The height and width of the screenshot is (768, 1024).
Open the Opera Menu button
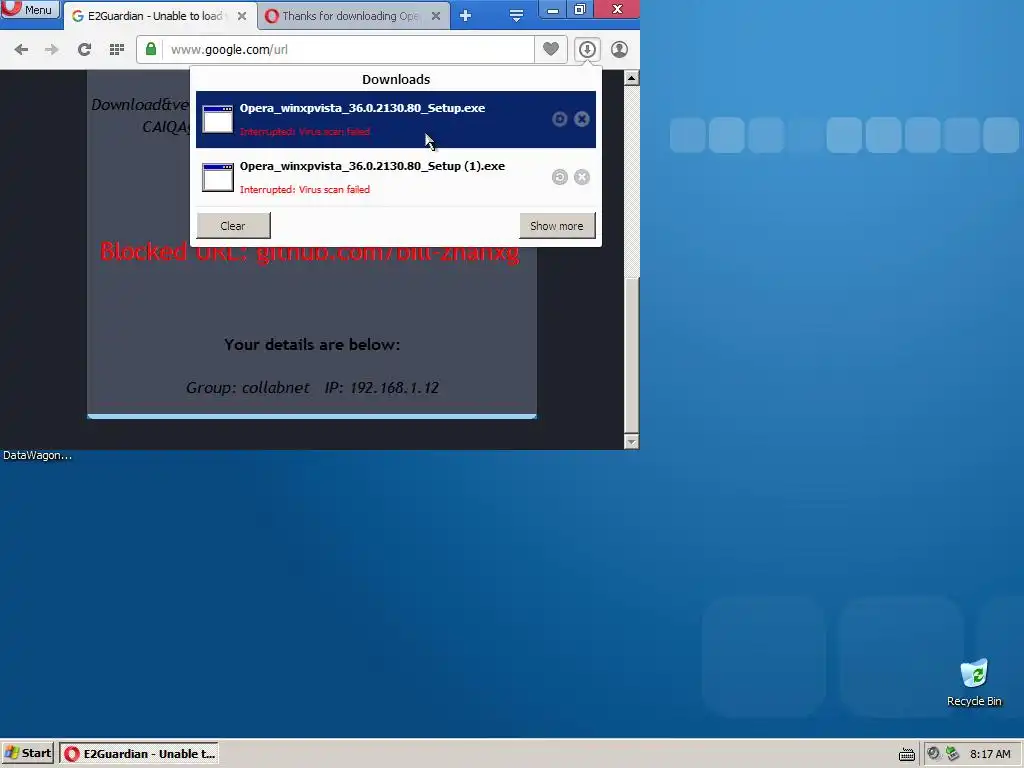tap(29, 10)
